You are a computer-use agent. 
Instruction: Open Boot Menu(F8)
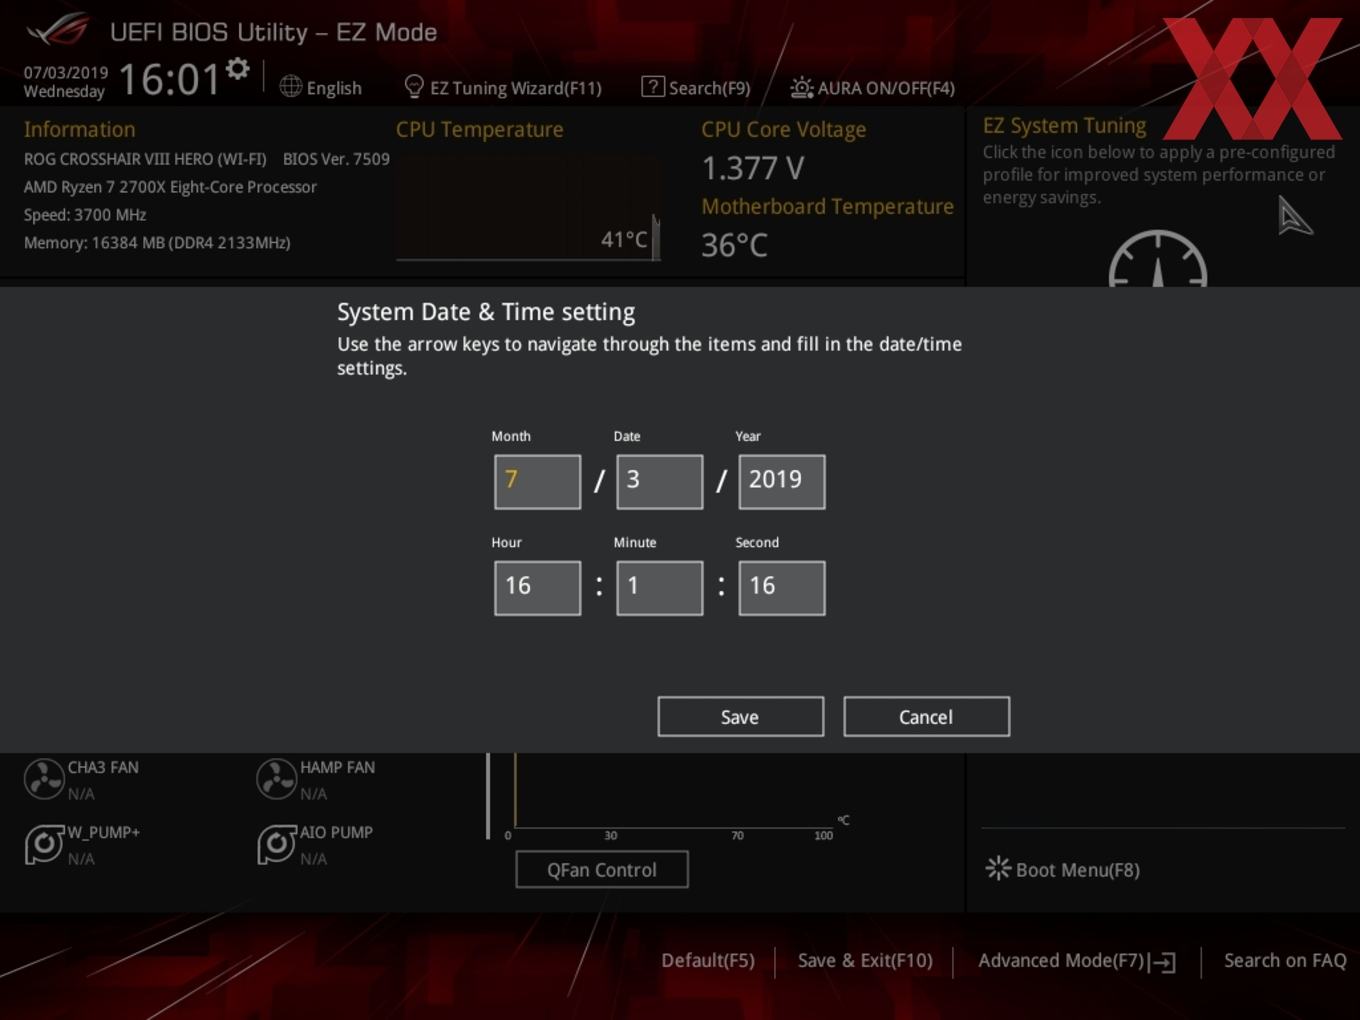coord(1062,870)
